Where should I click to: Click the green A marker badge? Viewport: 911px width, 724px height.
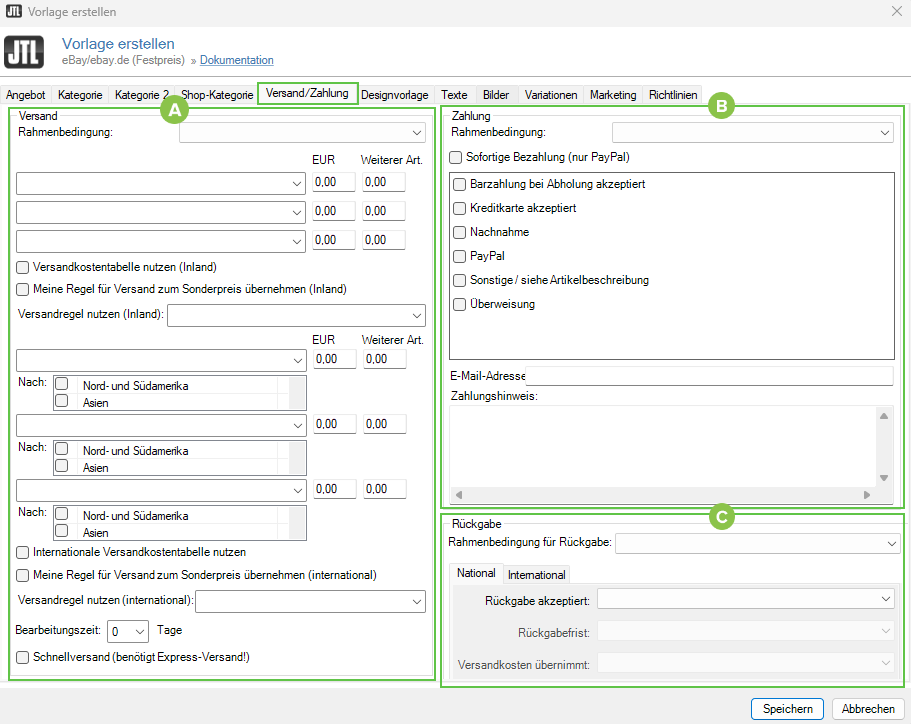(x=175, y=110)
